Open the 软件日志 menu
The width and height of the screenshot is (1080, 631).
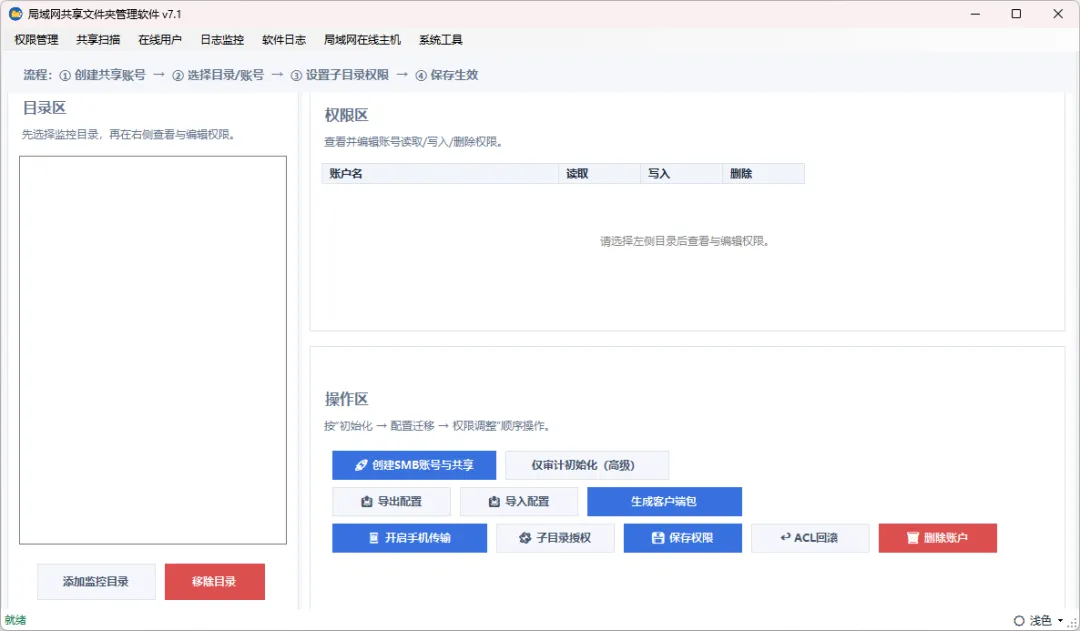(x=284, y=40)
